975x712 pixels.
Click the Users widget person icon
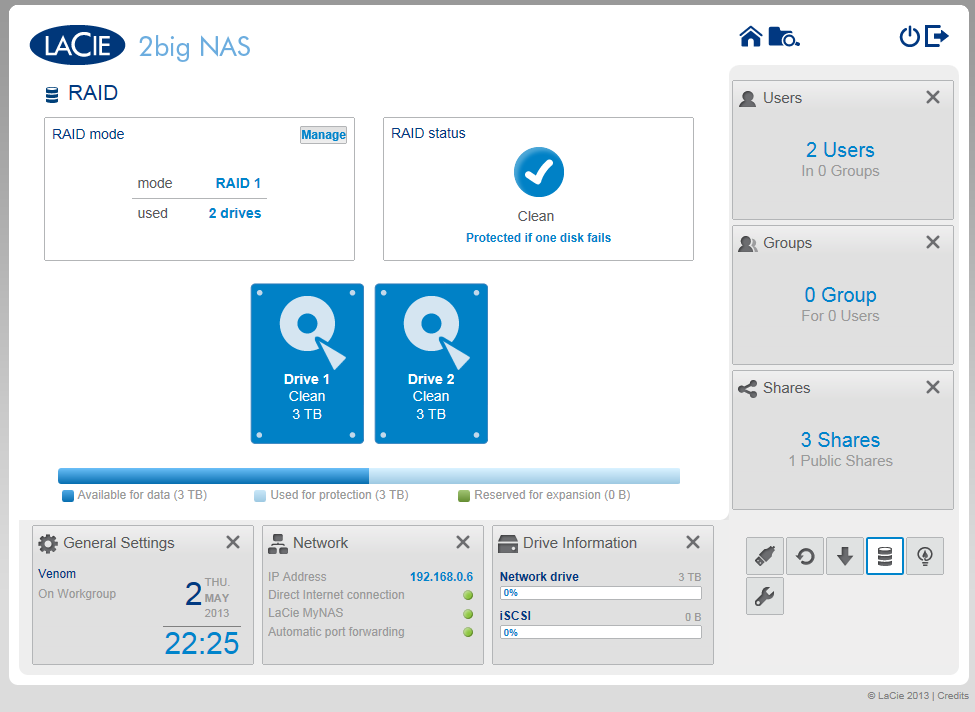pyautogui.click(x=747, y=98)
